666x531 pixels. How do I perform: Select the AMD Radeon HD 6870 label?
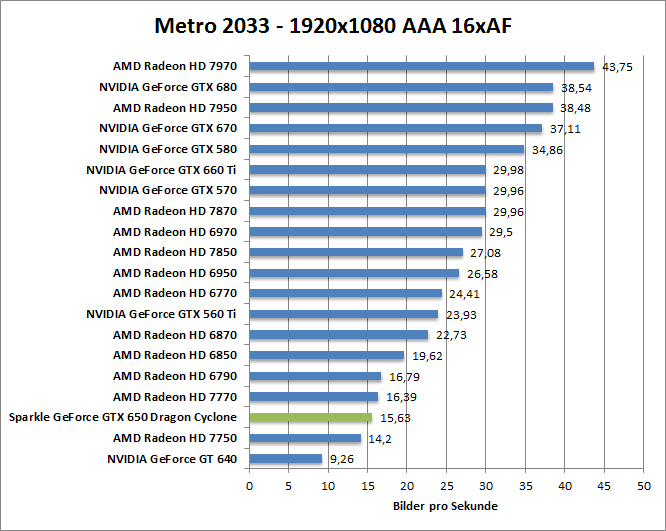[175, 335]
